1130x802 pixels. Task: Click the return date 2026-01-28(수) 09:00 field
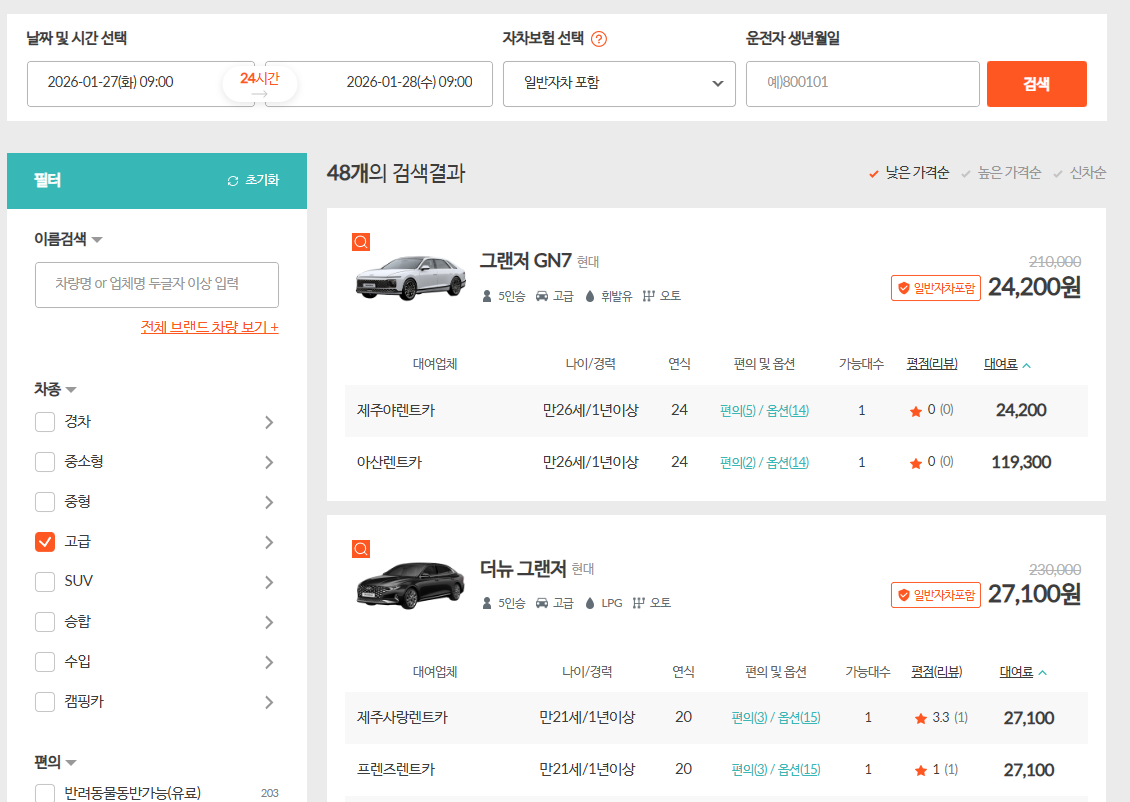pos(379,84)
